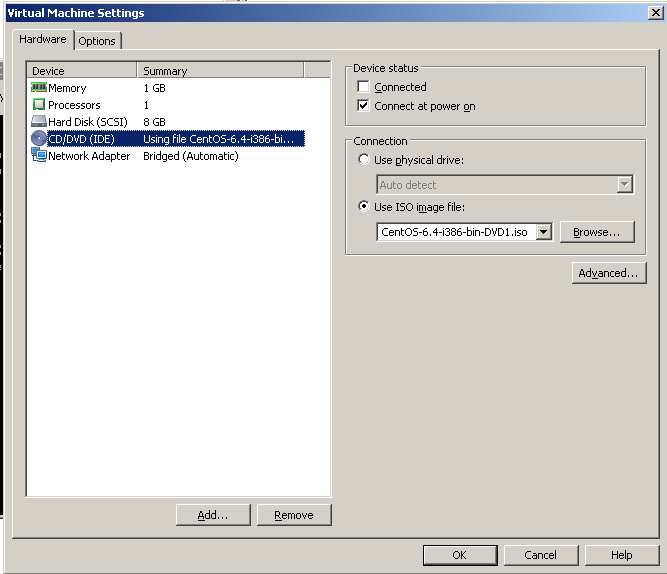Open the Advanced... settings button

point(609,273)
